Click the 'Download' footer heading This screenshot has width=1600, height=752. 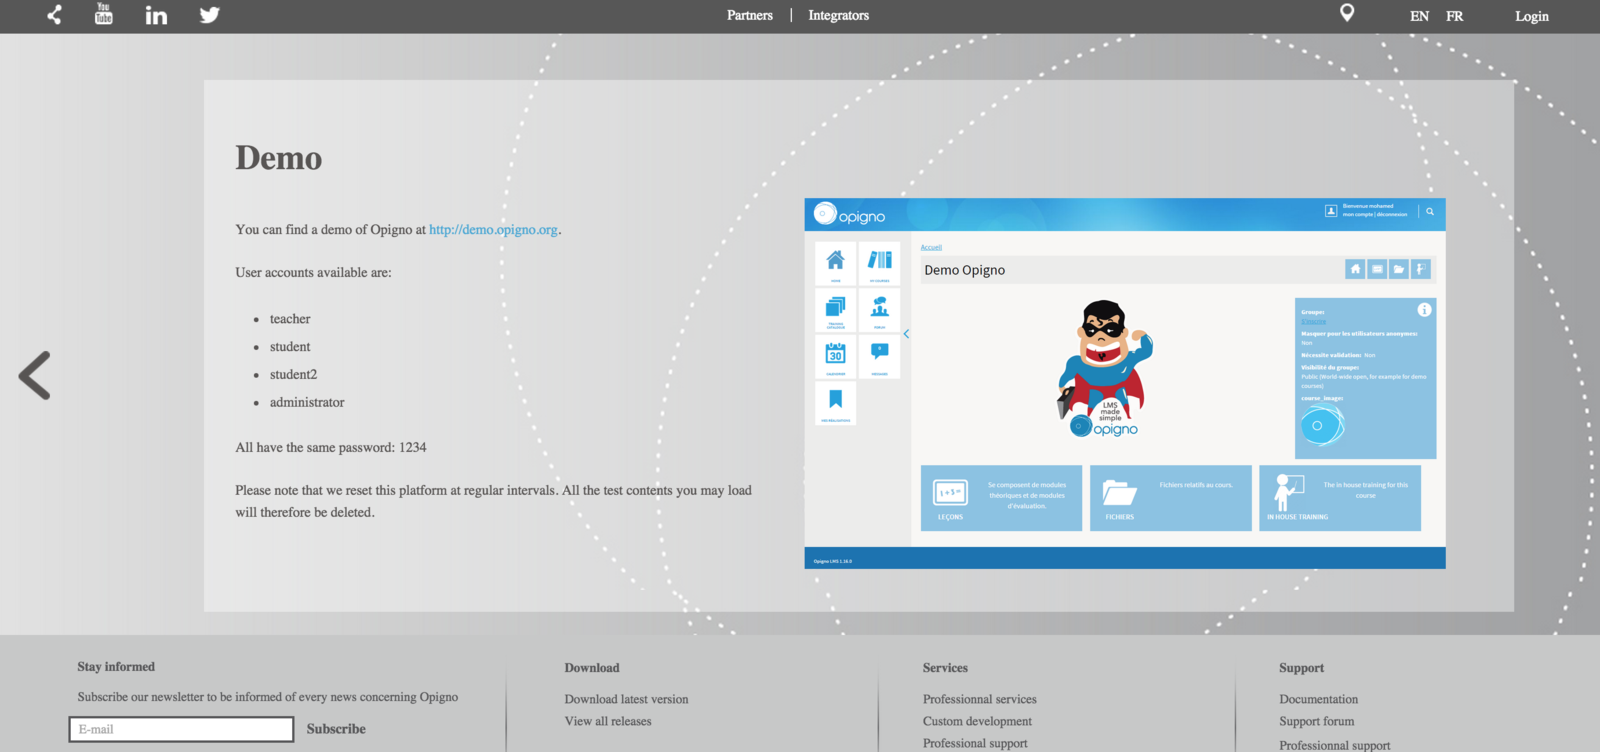(592, 668)
